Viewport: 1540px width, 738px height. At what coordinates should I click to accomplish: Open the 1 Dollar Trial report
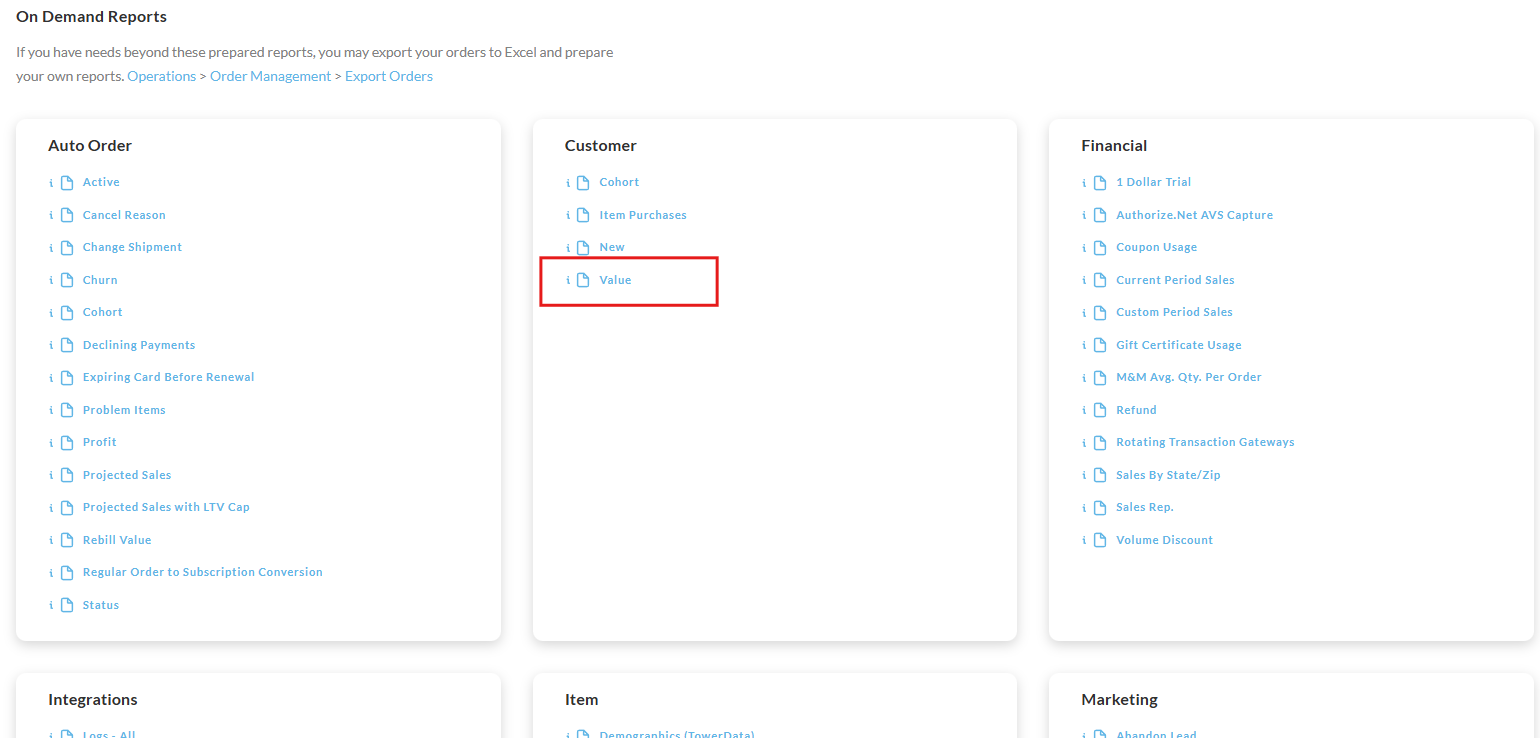pyautogui.click(x=1154, y=182)
